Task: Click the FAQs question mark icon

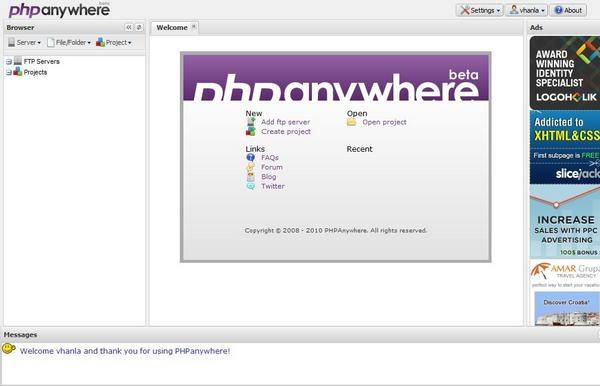Action: (251, 157)
